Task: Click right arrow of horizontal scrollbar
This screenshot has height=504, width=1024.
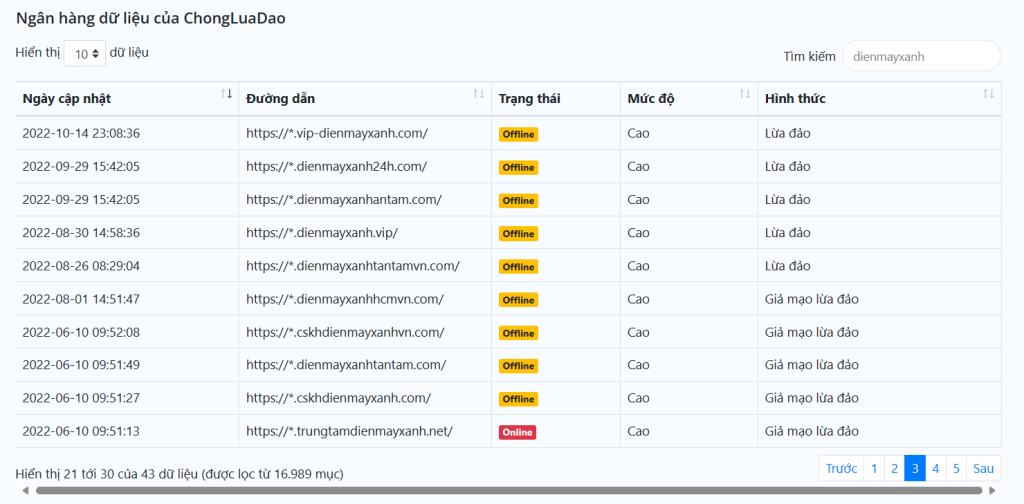Action: [x=992, y=490]
